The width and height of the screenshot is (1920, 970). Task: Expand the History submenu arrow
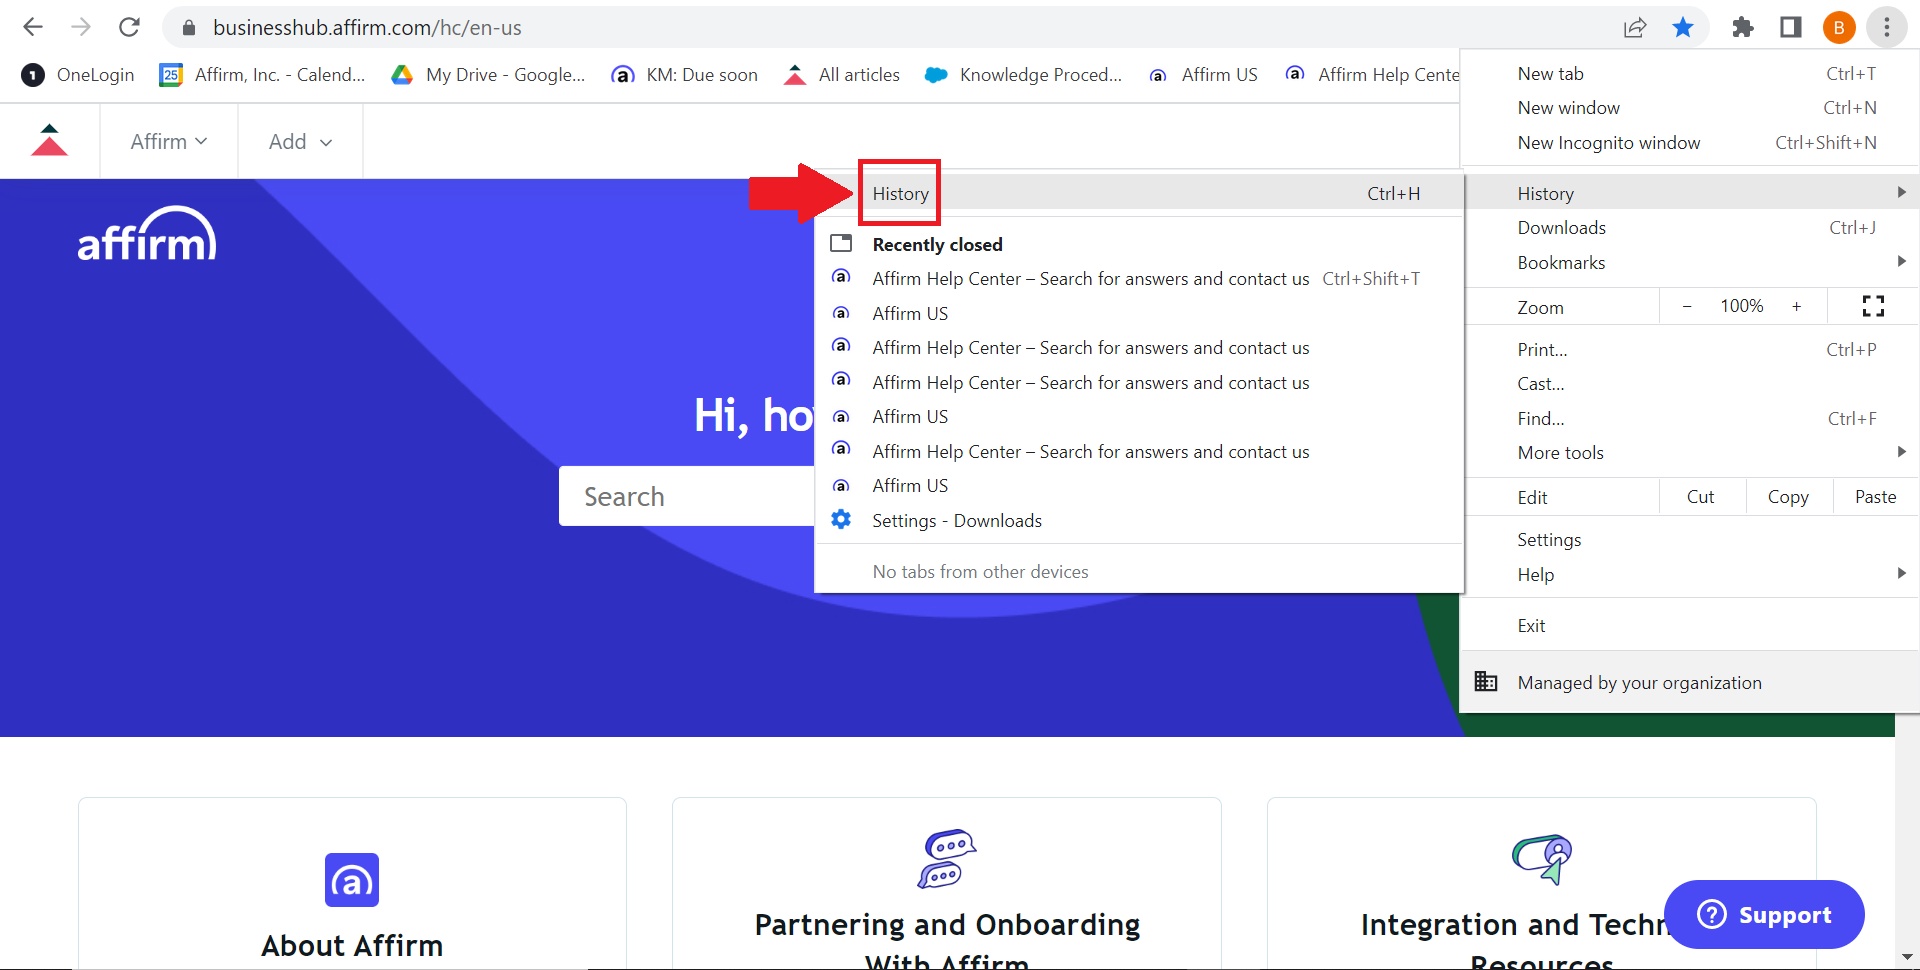coord(1901,192)
